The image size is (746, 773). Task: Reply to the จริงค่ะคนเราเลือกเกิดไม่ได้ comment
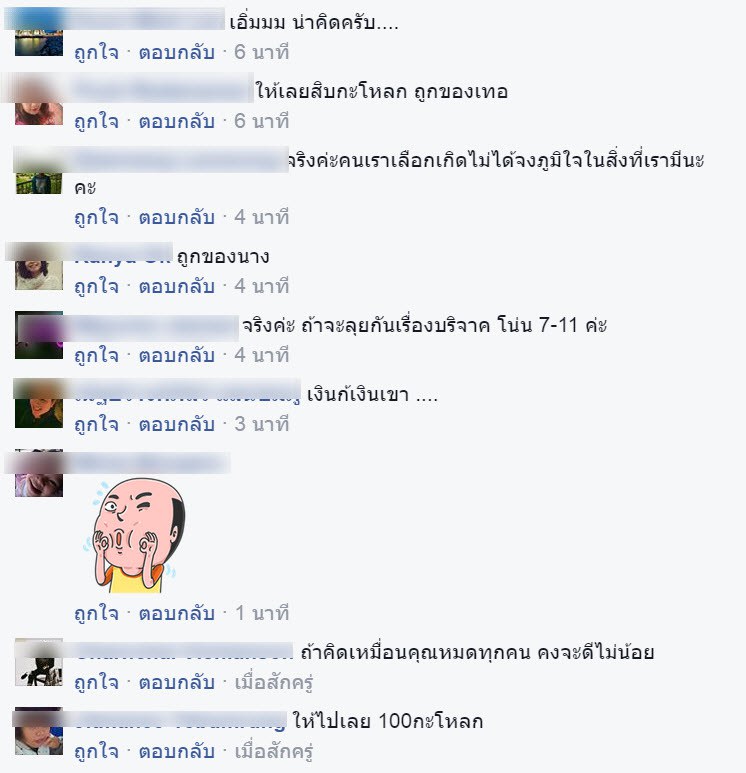(177, 217)
